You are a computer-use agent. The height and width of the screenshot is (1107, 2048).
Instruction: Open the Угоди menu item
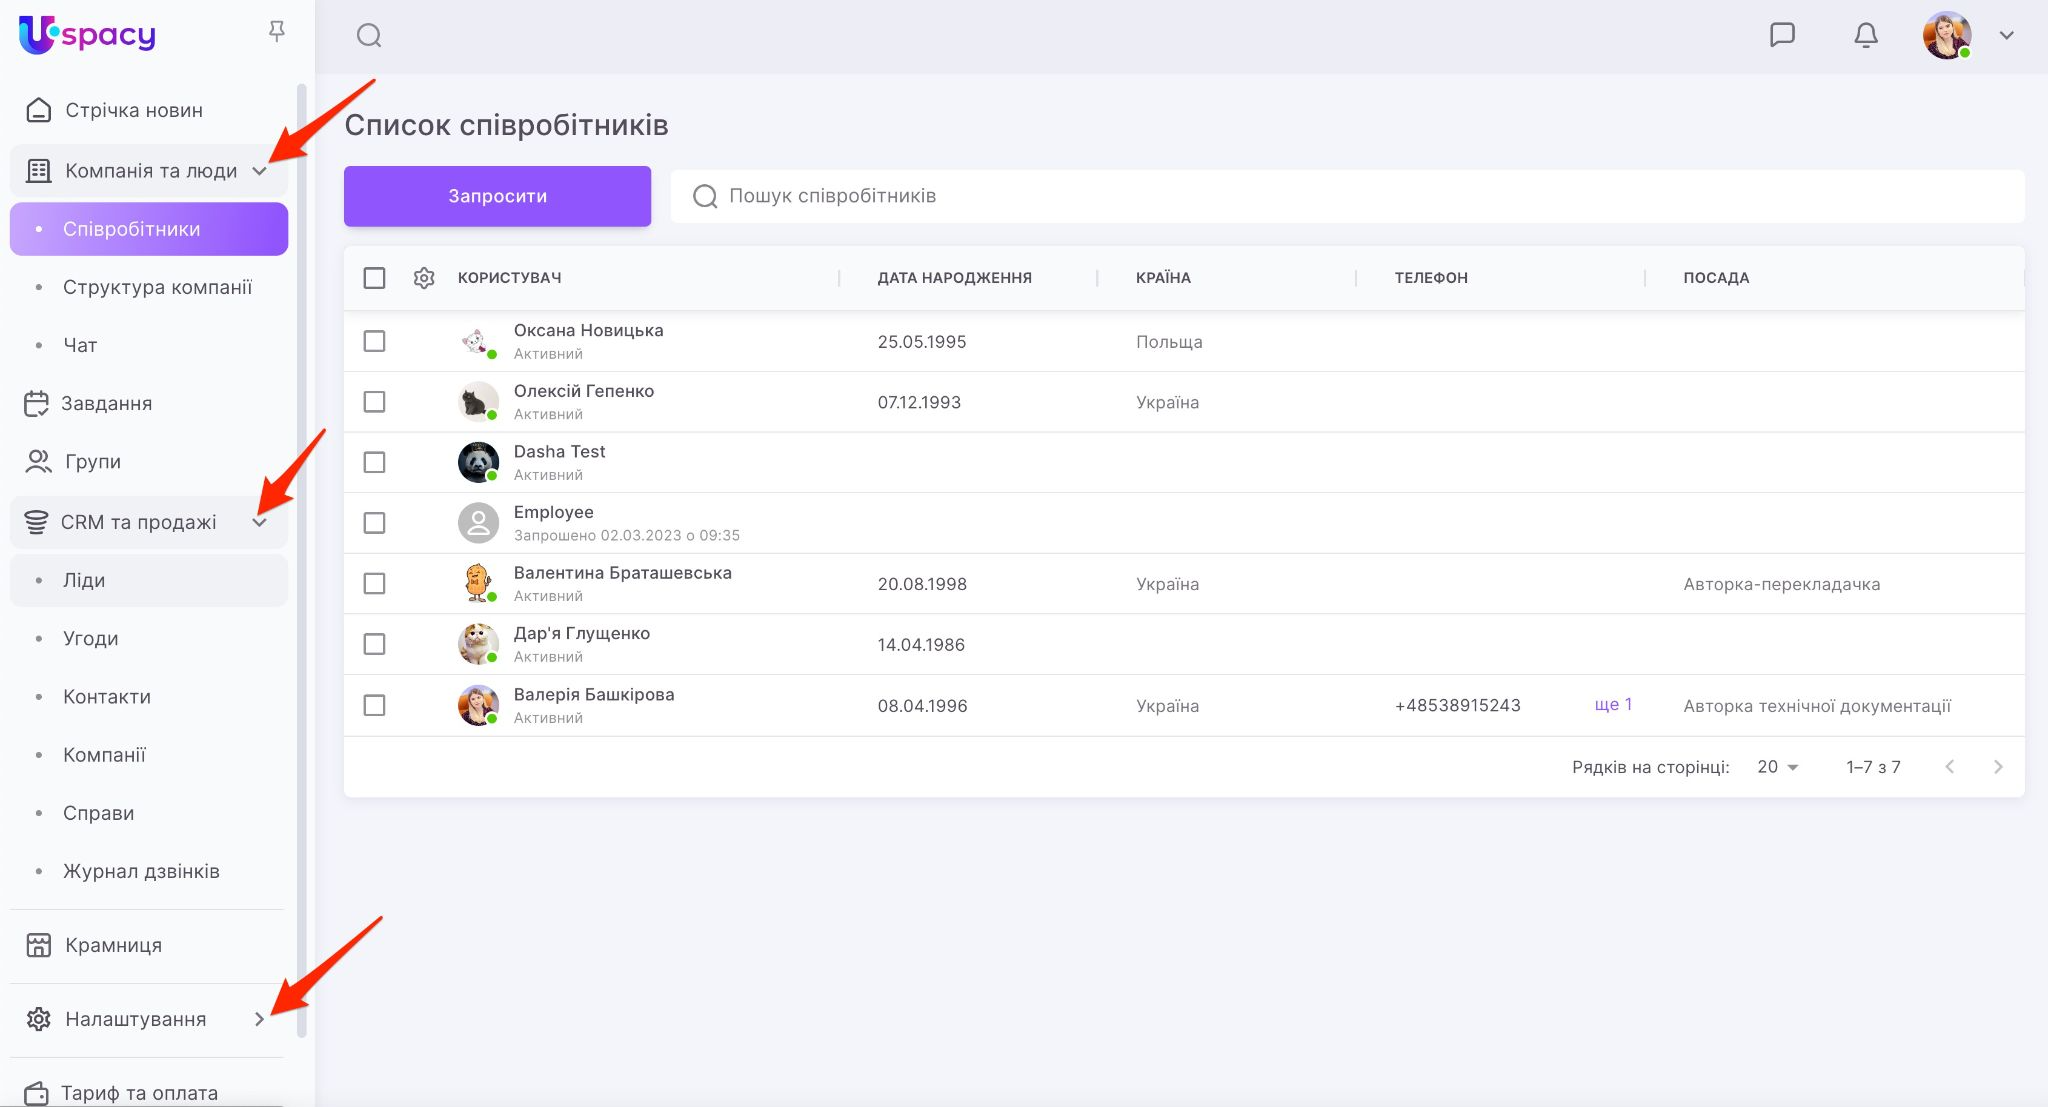point(91,638)
